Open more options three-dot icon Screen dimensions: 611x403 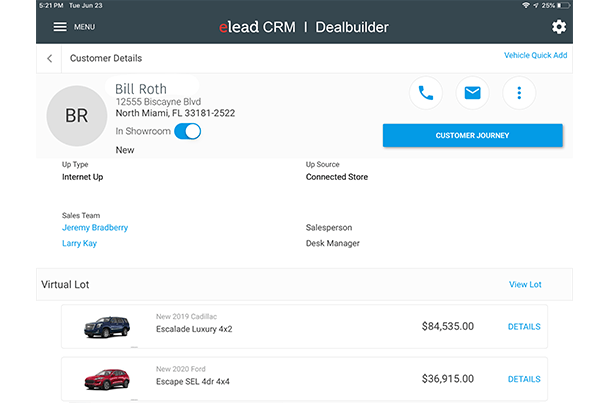click(519, 93)
